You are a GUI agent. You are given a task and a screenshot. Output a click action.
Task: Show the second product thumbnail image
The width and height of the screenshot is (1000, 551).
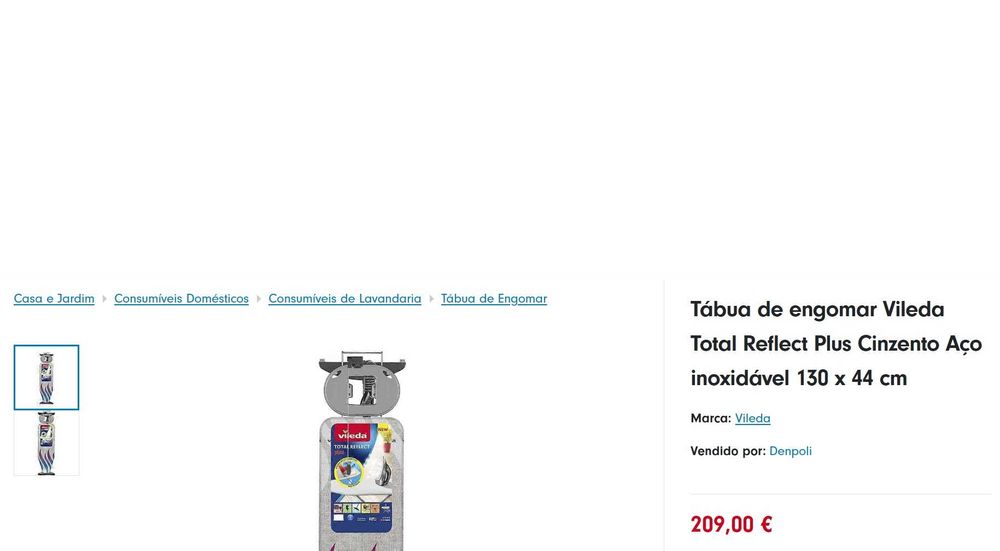[47, 443]
